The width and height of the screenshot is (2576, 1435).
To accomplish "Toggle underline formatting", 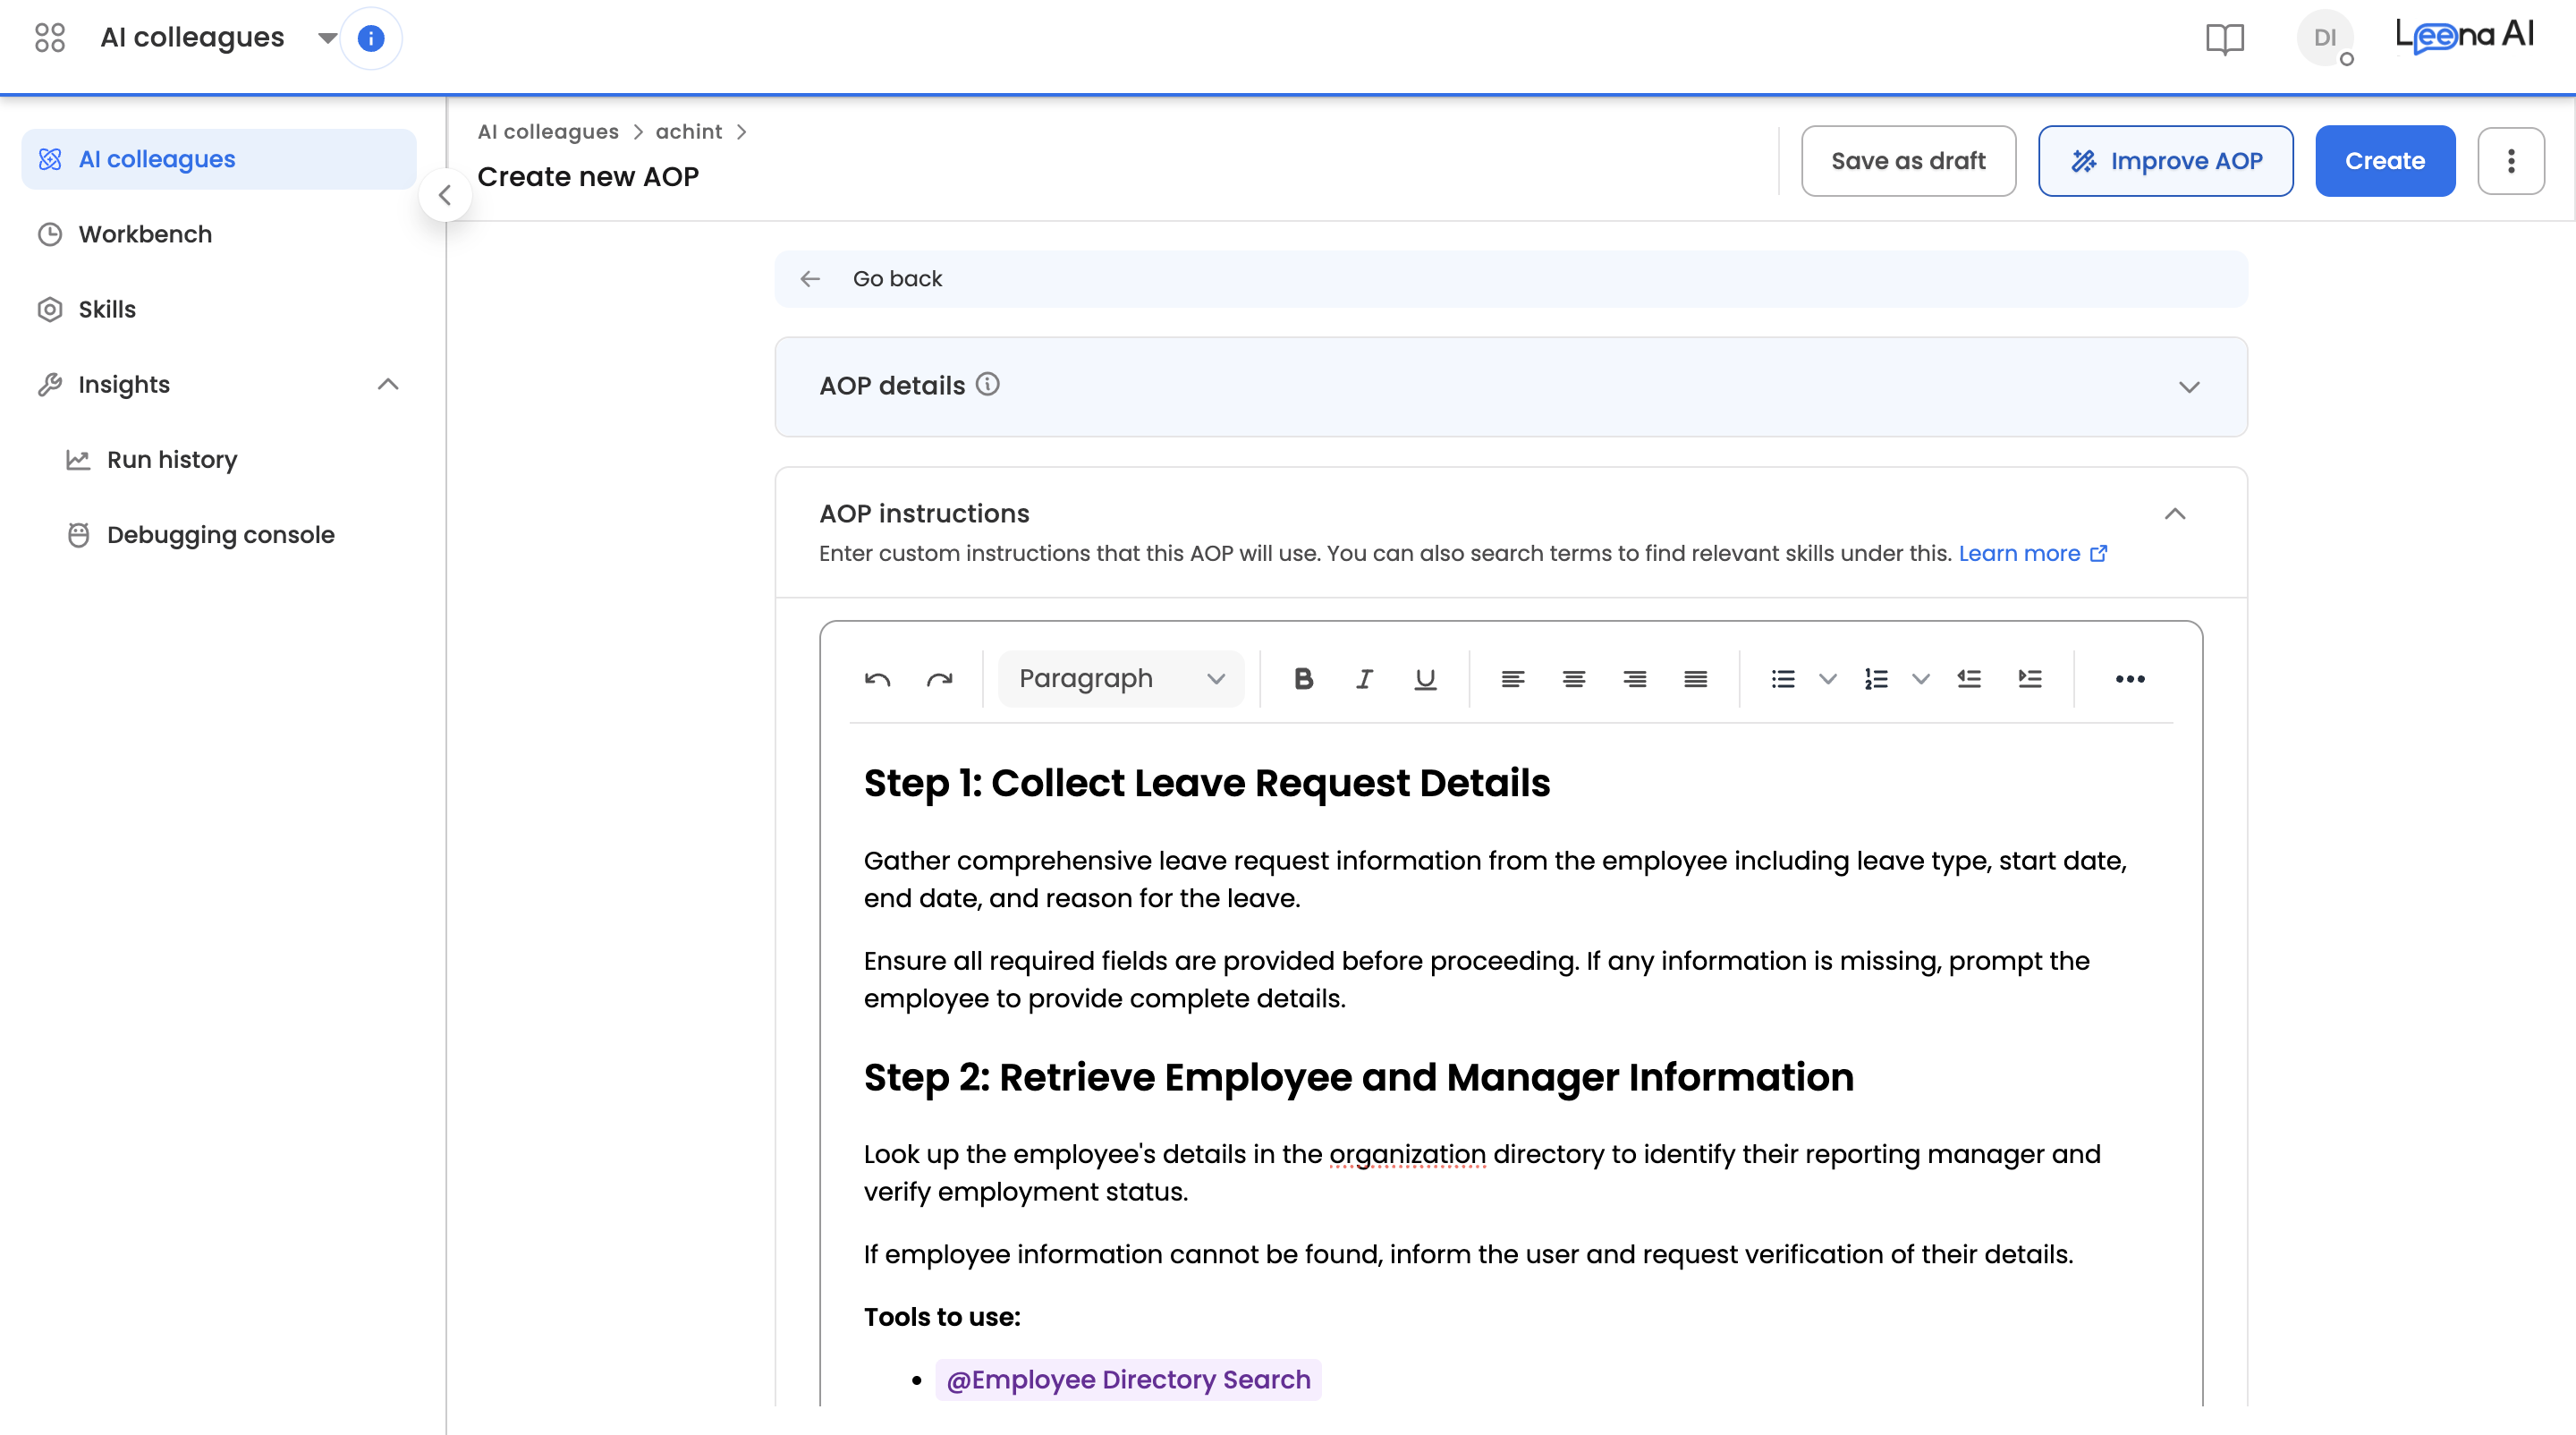I will pos(1425,679).
